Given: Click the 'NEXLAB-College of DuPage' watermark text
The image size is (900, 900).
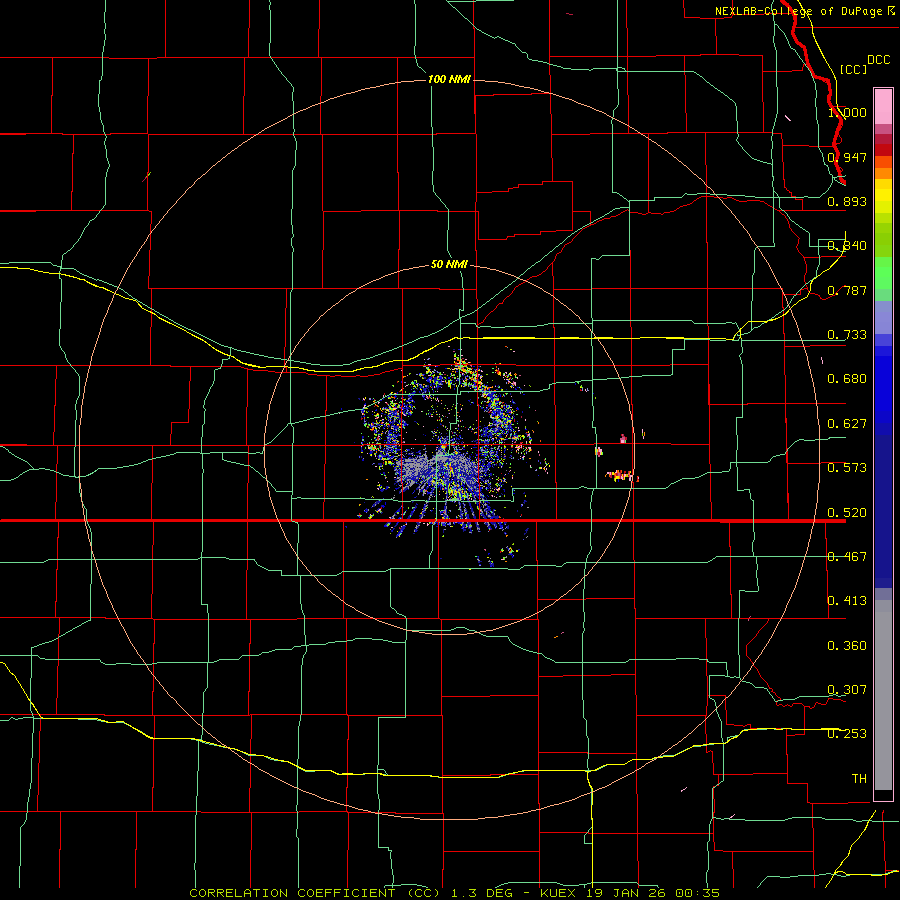Looking at the screenshot, I should tap(798, 11).
